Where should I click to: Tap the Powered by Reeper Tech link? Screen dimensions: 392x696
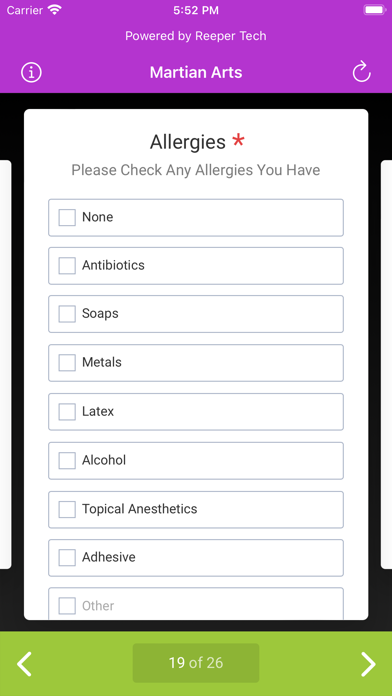click(196, 36)
